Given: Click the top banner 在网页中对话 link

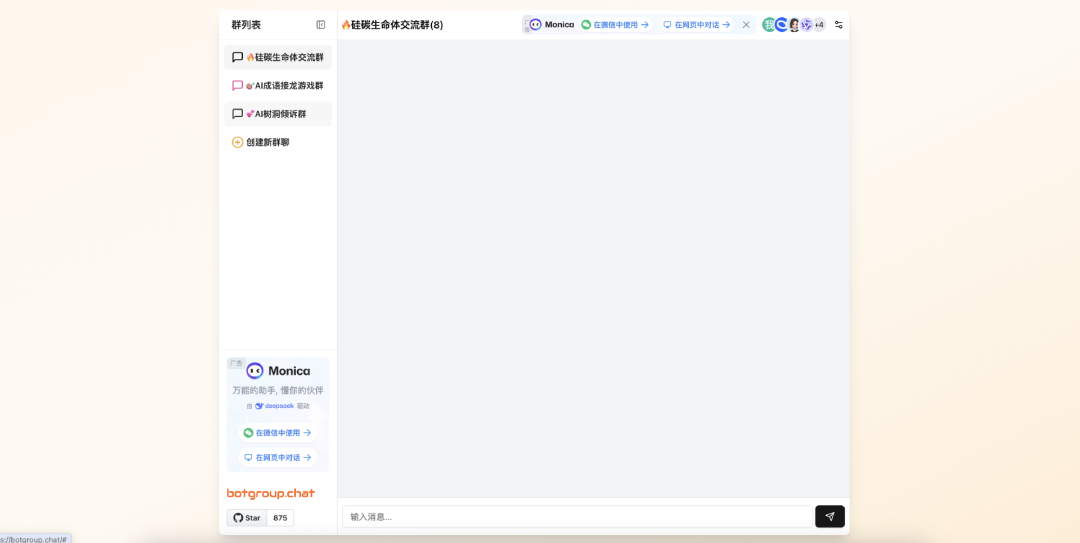Looking at the screenshot, I should (696, 25).
